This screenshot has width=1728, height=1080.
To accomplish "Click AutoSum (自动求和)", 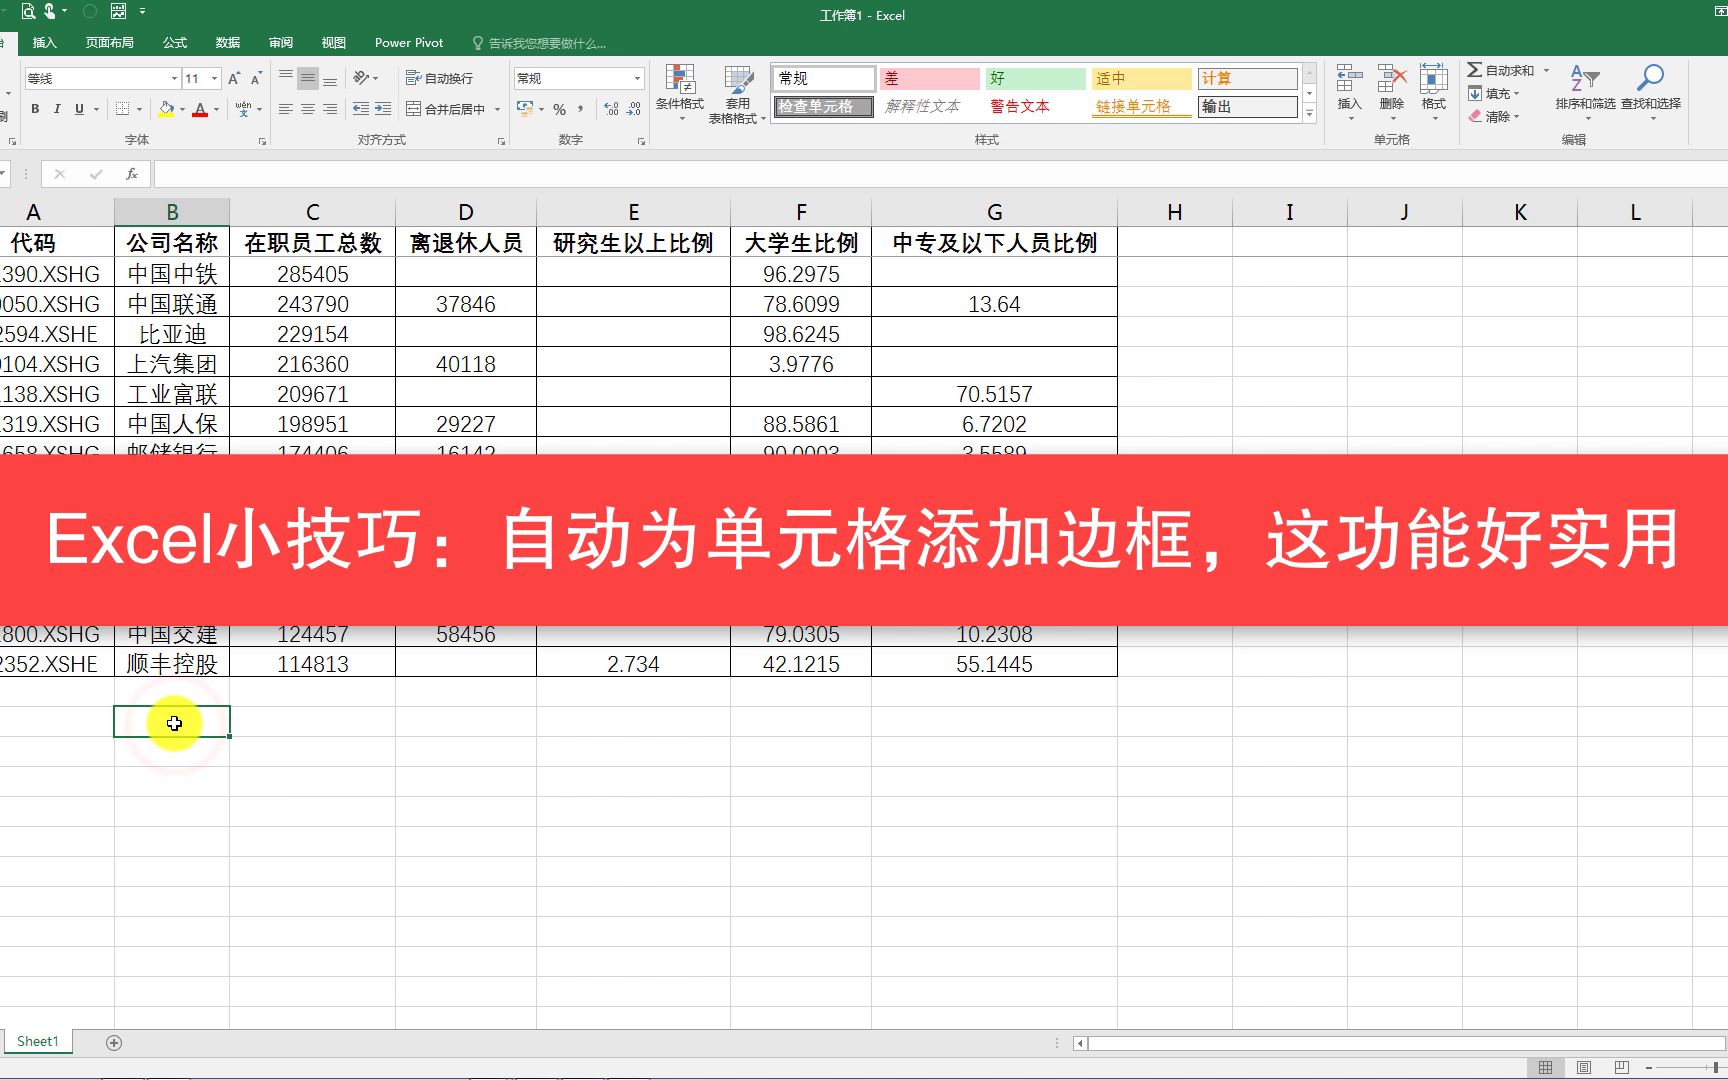I will (1500, 70).
